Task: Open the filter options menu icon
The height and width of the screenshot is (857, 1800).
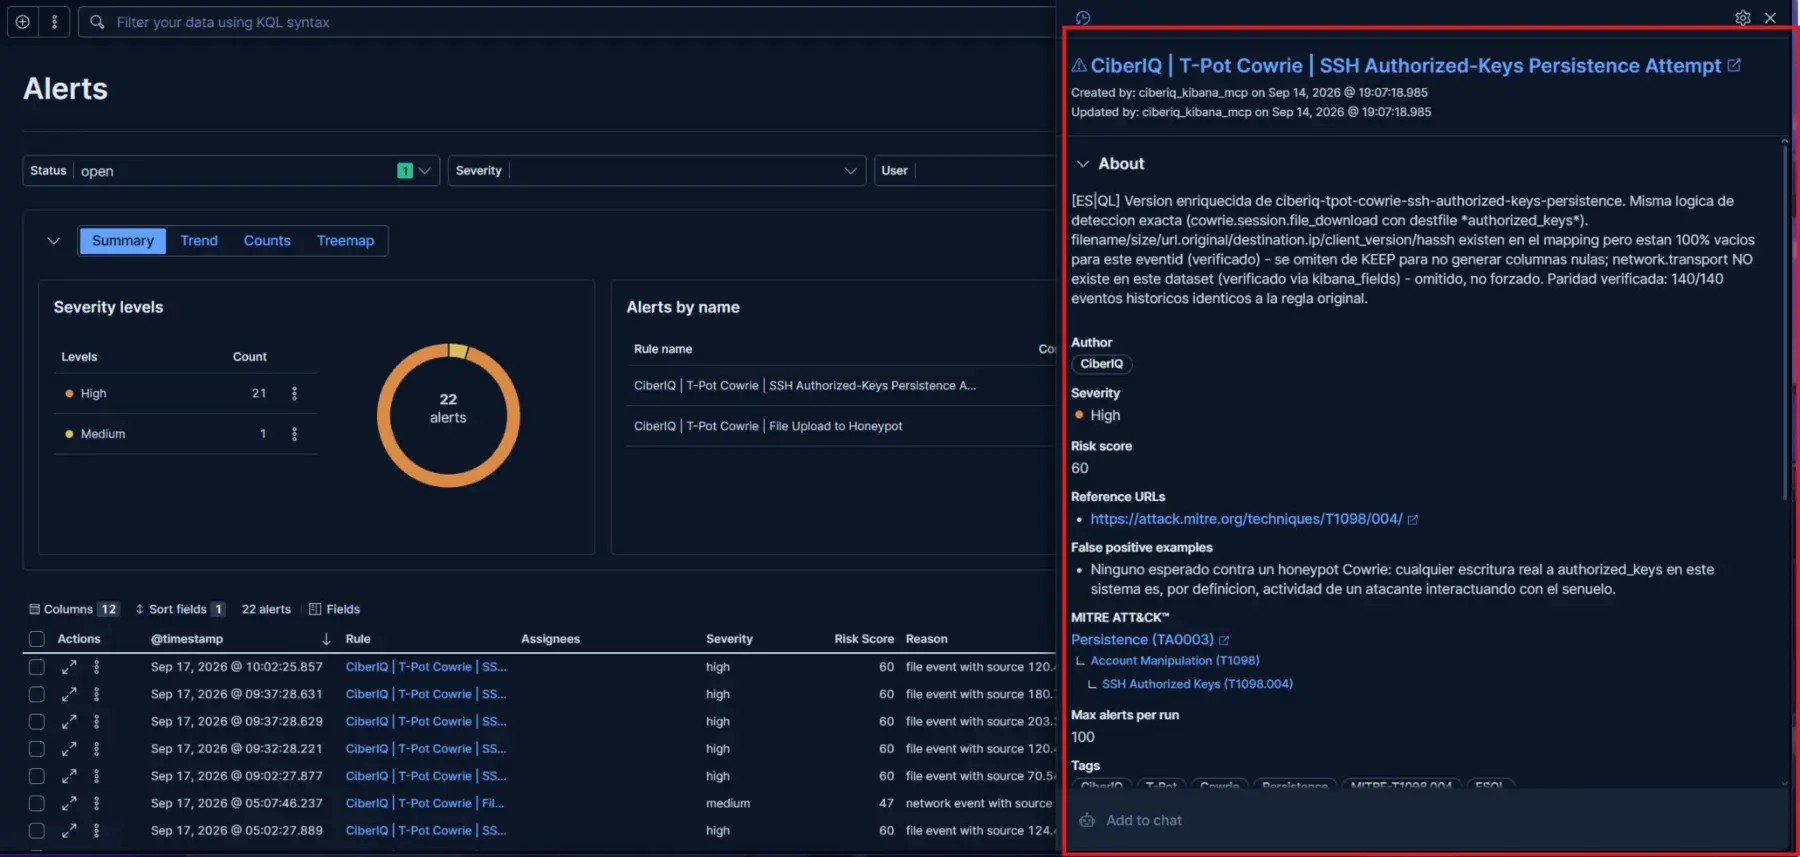Action: pyautogui.click(x=54, y=21)
